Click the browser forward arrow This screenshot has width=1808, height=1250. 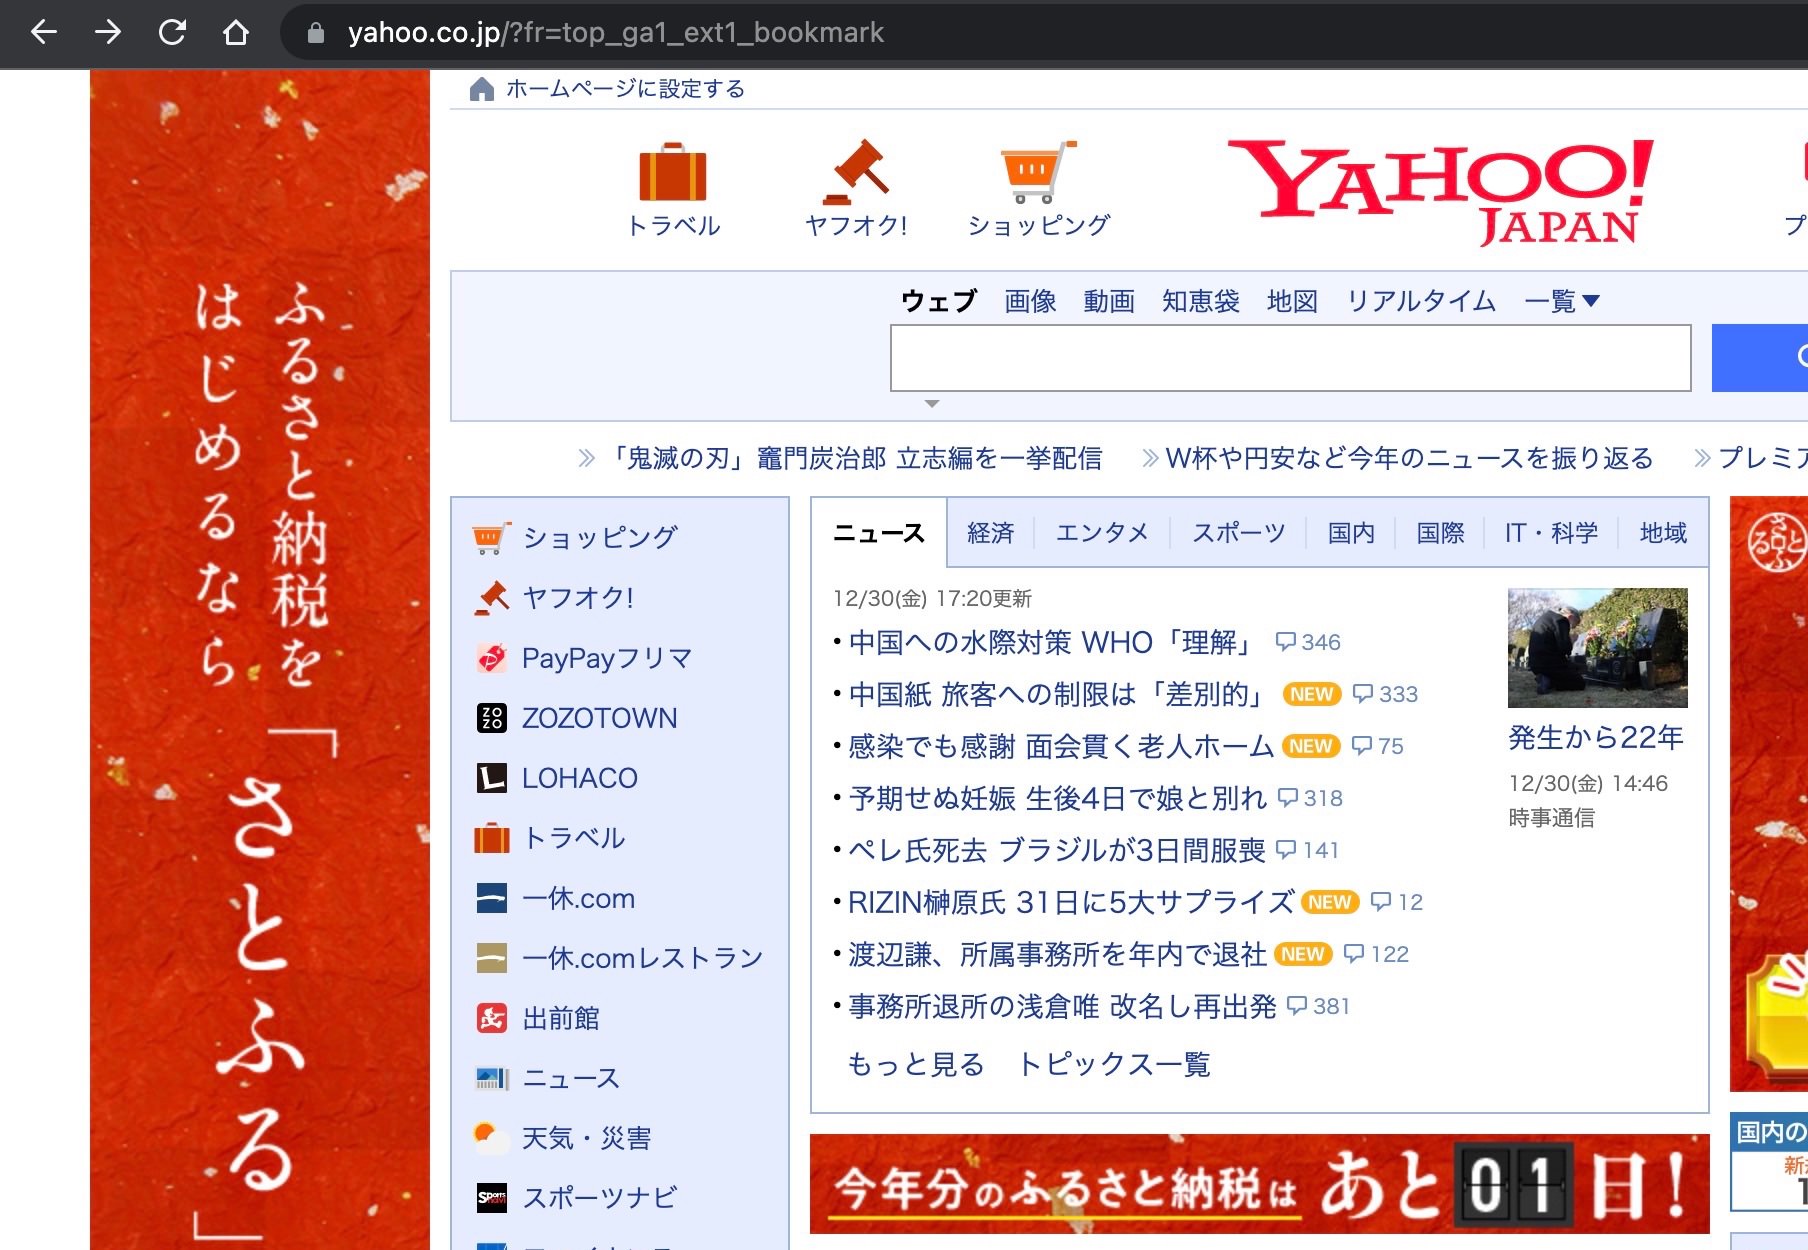pos(108,33)
